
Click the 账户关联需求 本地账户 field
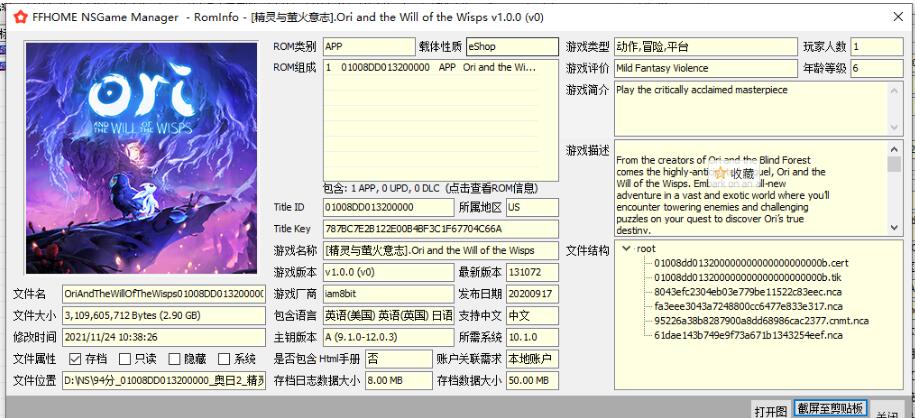coord(532,358)
